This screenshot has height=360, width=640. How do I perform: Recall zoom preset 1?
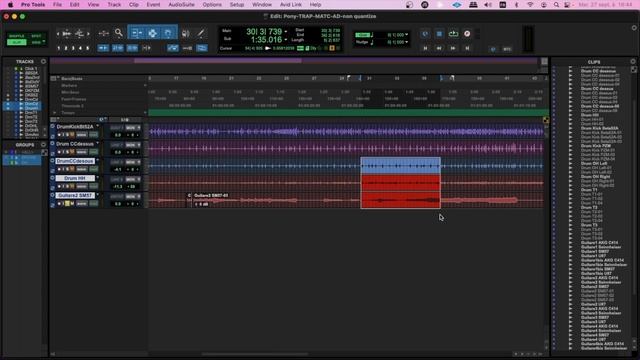59,48
